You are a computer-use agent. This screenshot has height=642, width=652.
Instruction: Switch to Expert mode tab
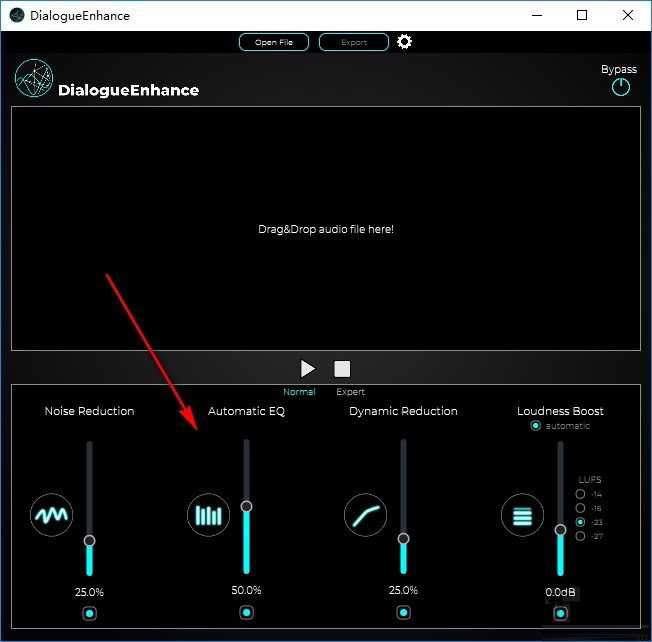click(350, 392)
